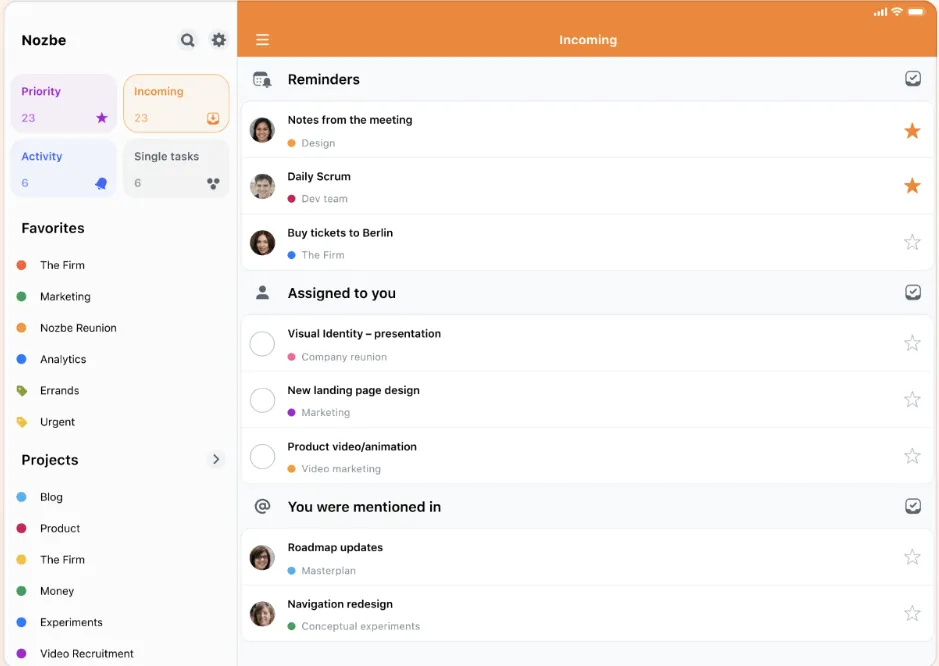Open the Video marketing project label
The image size is (939, 666).
(341, 469)
